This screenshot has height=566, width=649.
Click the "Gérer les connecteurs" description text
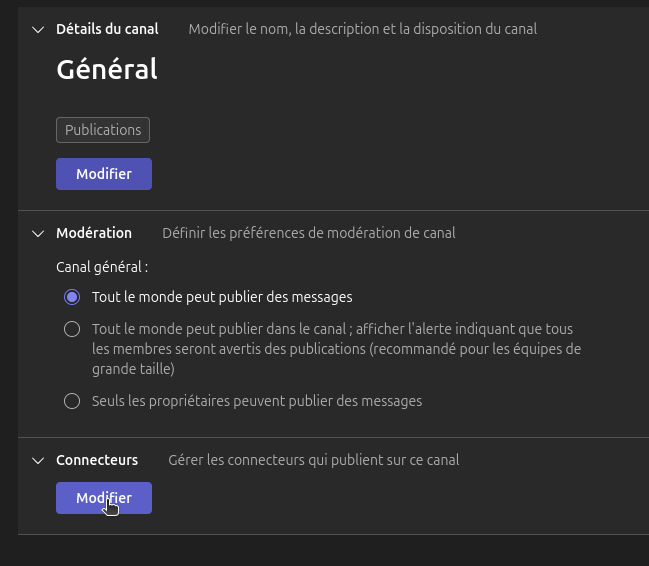click(x=313, y=460)
